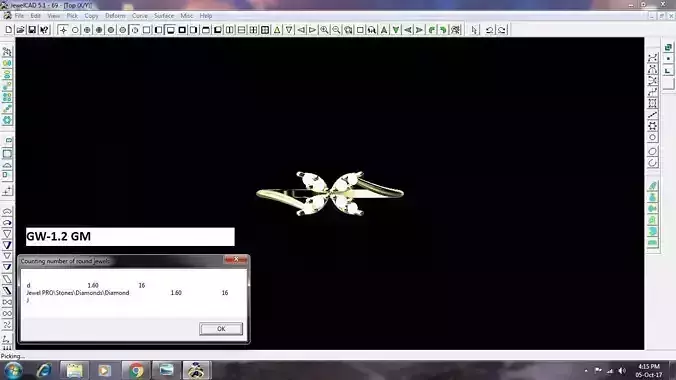Click the Jewel PRO\Stones\Diamonds\Diamond text row
The height and width of the screenshot is (380, 676).
[x=78, y=292]
